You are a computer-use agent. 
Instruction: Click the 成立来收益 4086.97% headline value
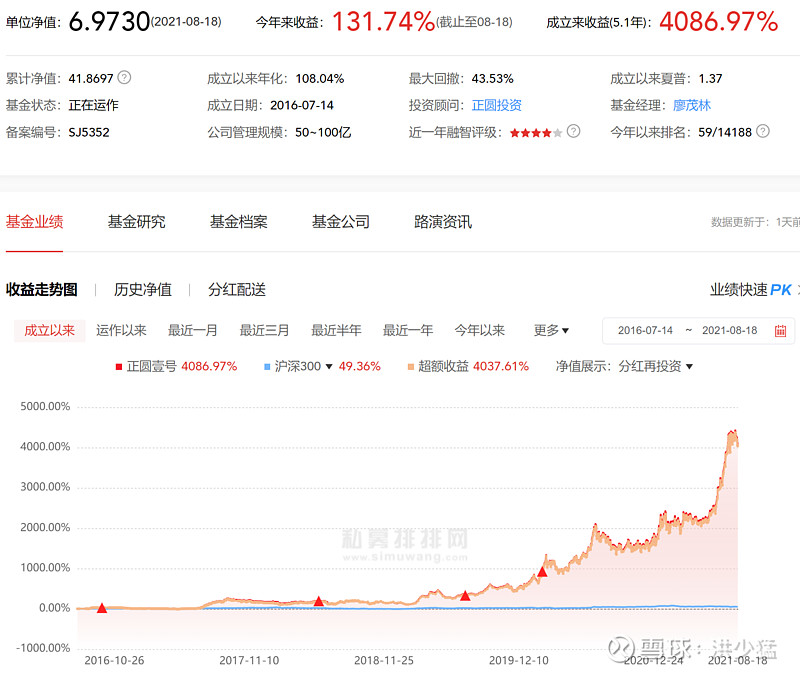pos(718,21)
